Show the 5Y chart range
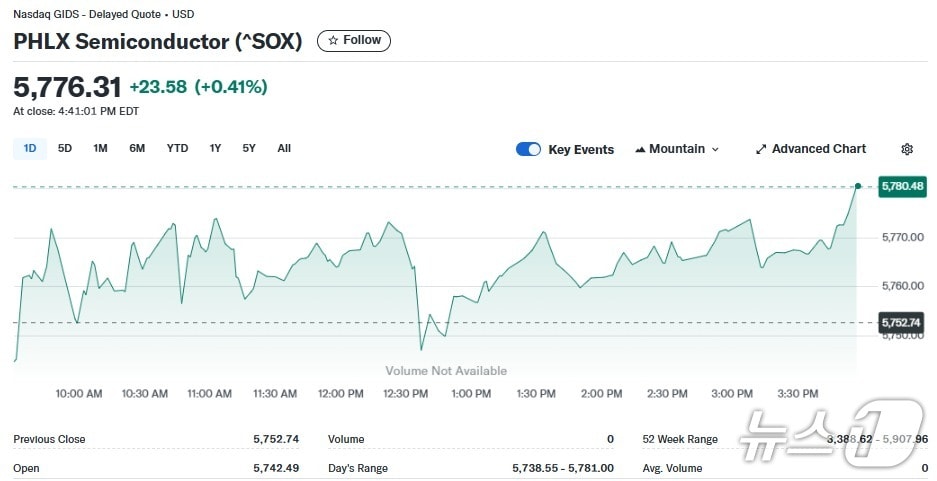This screenshot has width=937, height=481. pyautogui.click(x=249, y=148)
